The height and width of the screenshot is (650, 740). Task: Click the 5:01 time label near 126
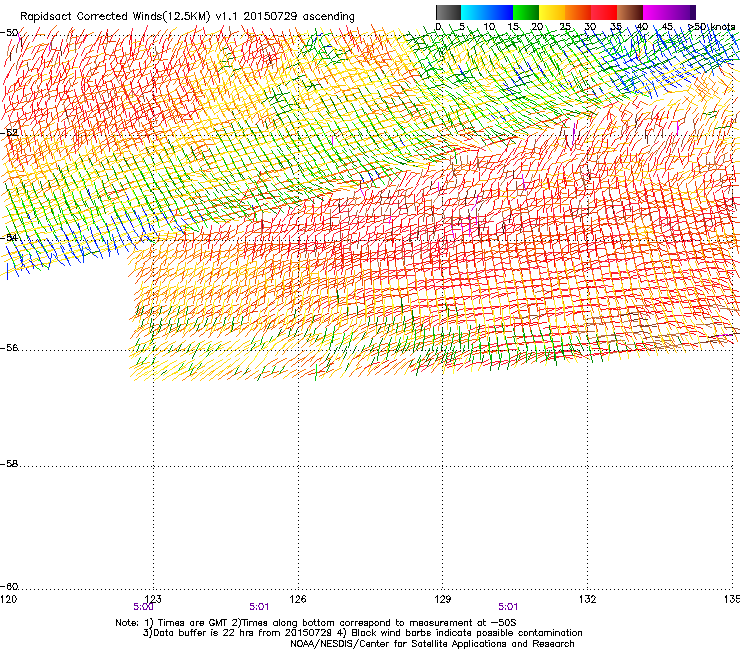[259, 607]
